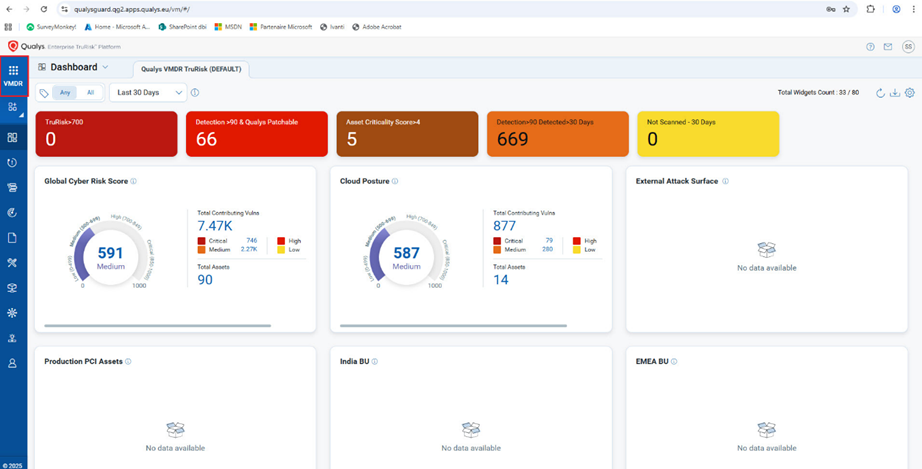Select Qualys VMDR TruRisk (DEFAULT) tab

coord(193,69)
